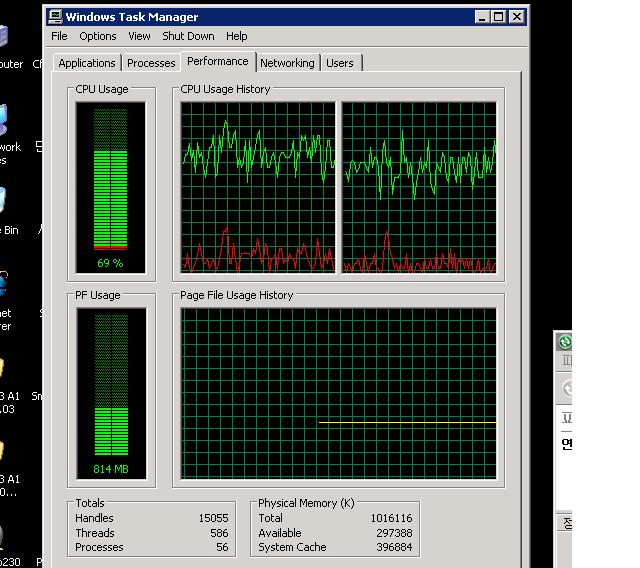Switch to the Users tab
Viewport: 640px width, 568px height.
click(x=340, y=63)
